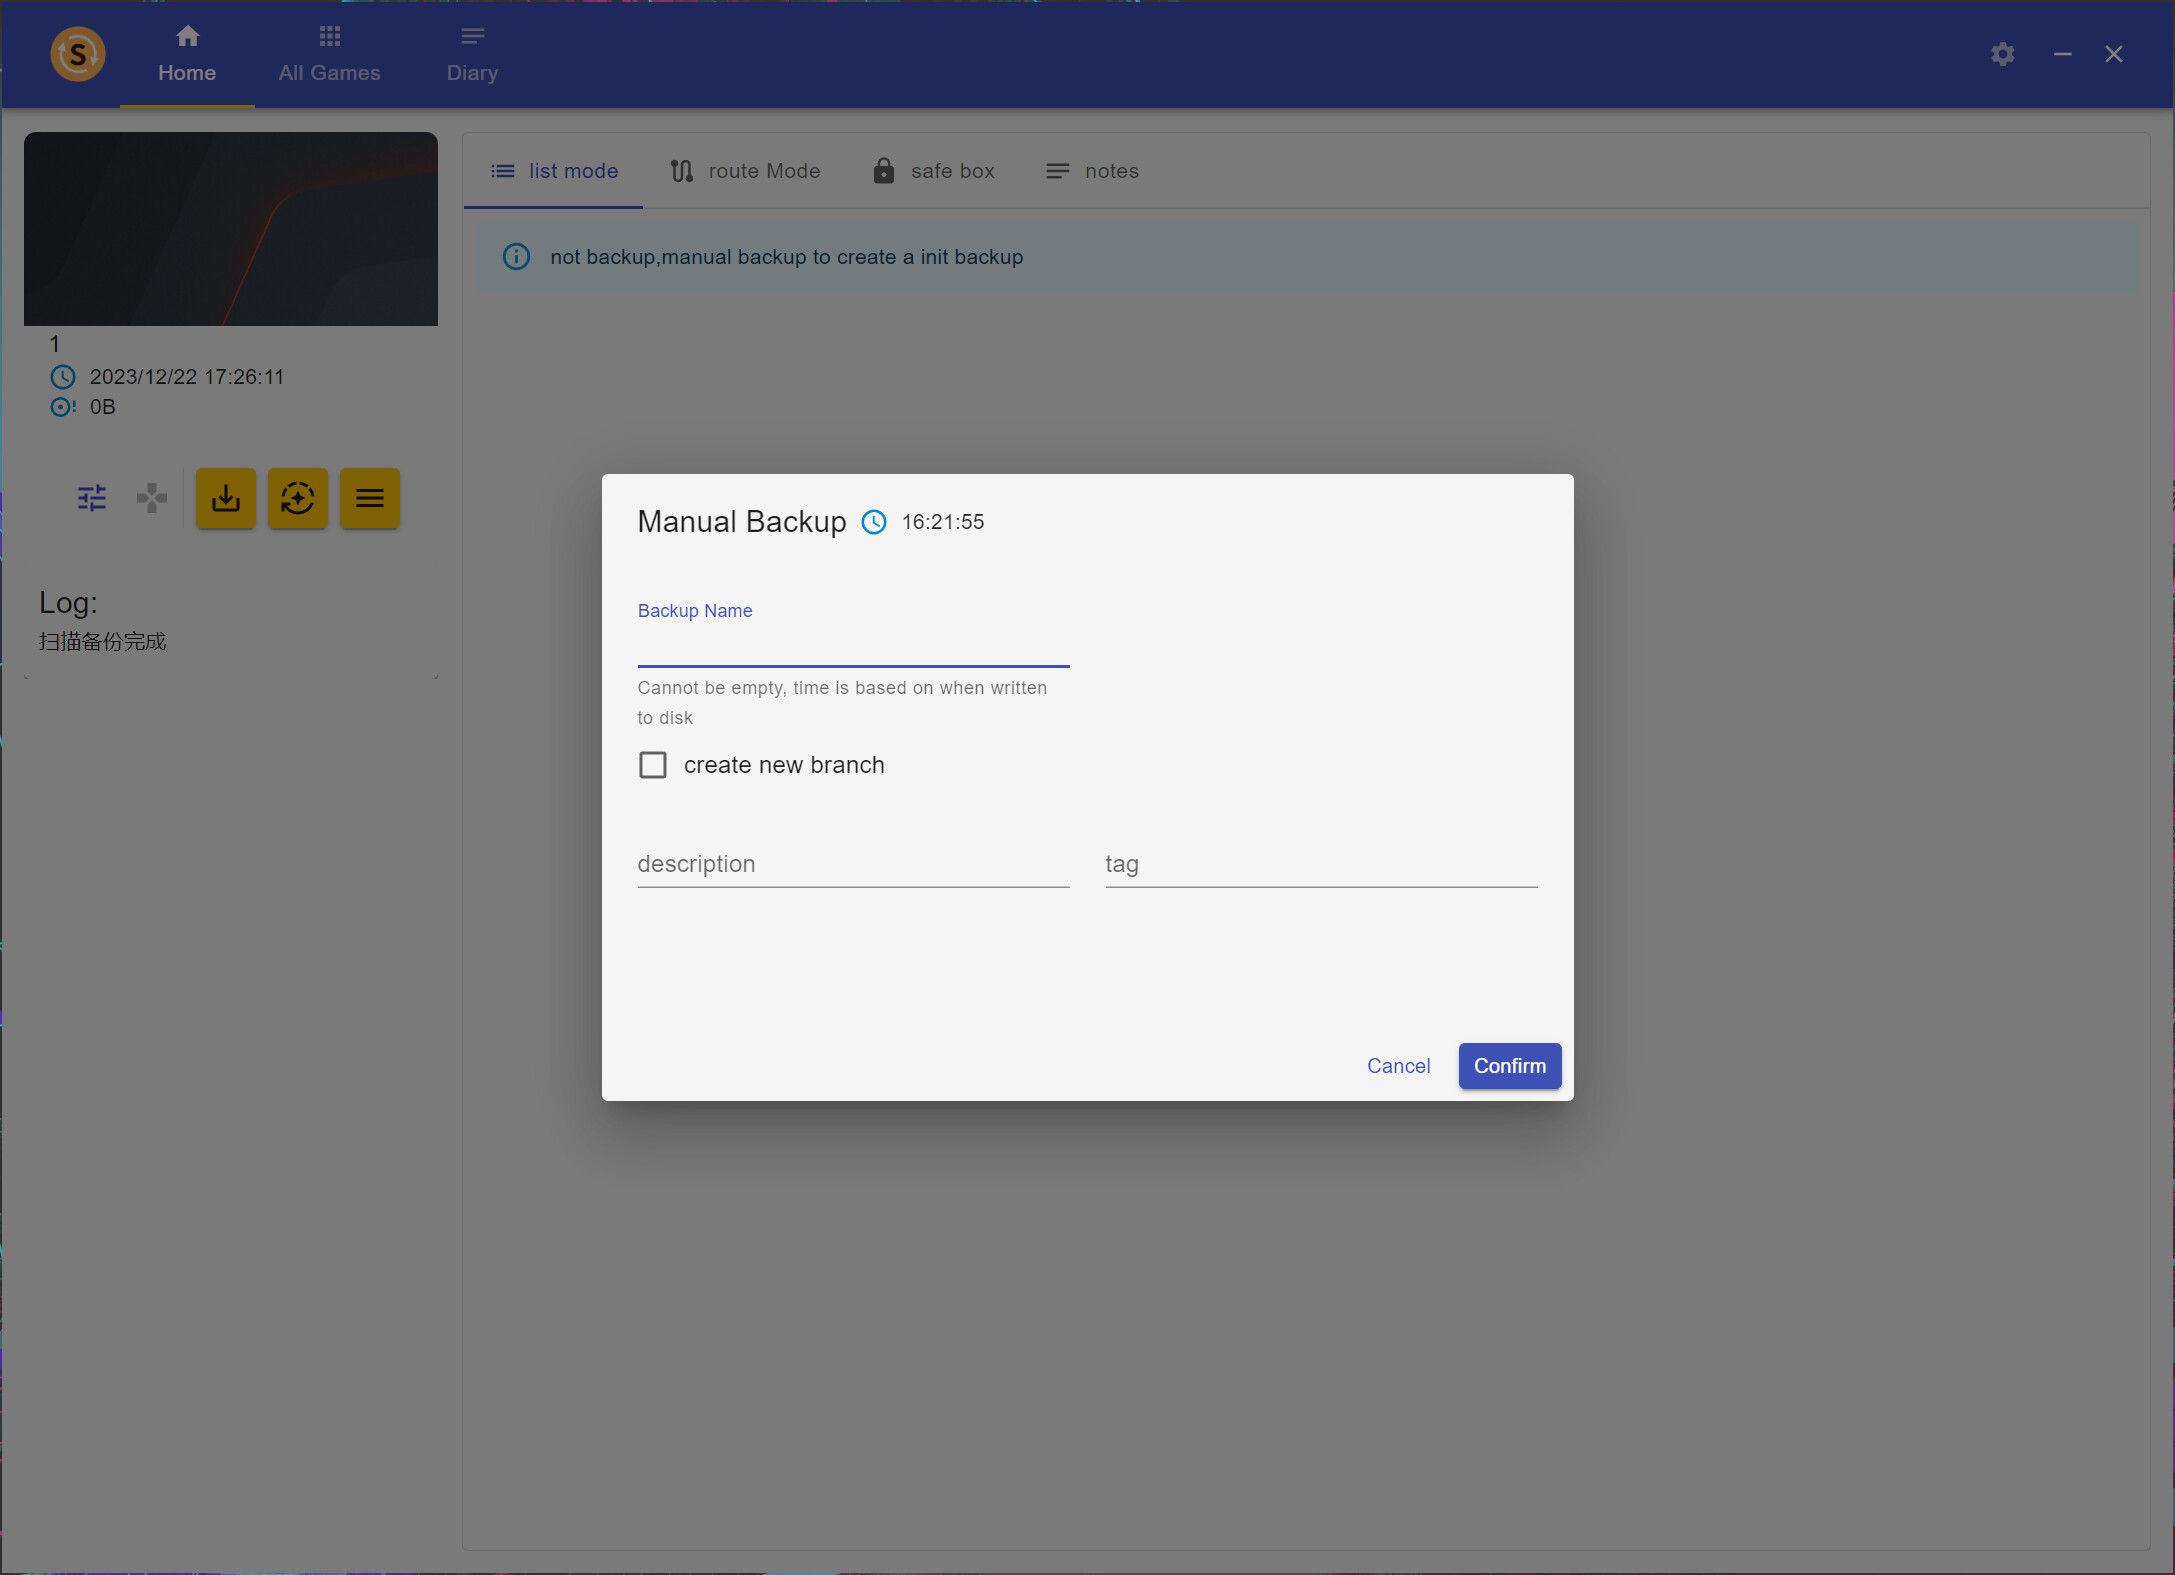Click the download backup icon button
This screenshot has width=2175, height=1575.
tap(225, 498)
